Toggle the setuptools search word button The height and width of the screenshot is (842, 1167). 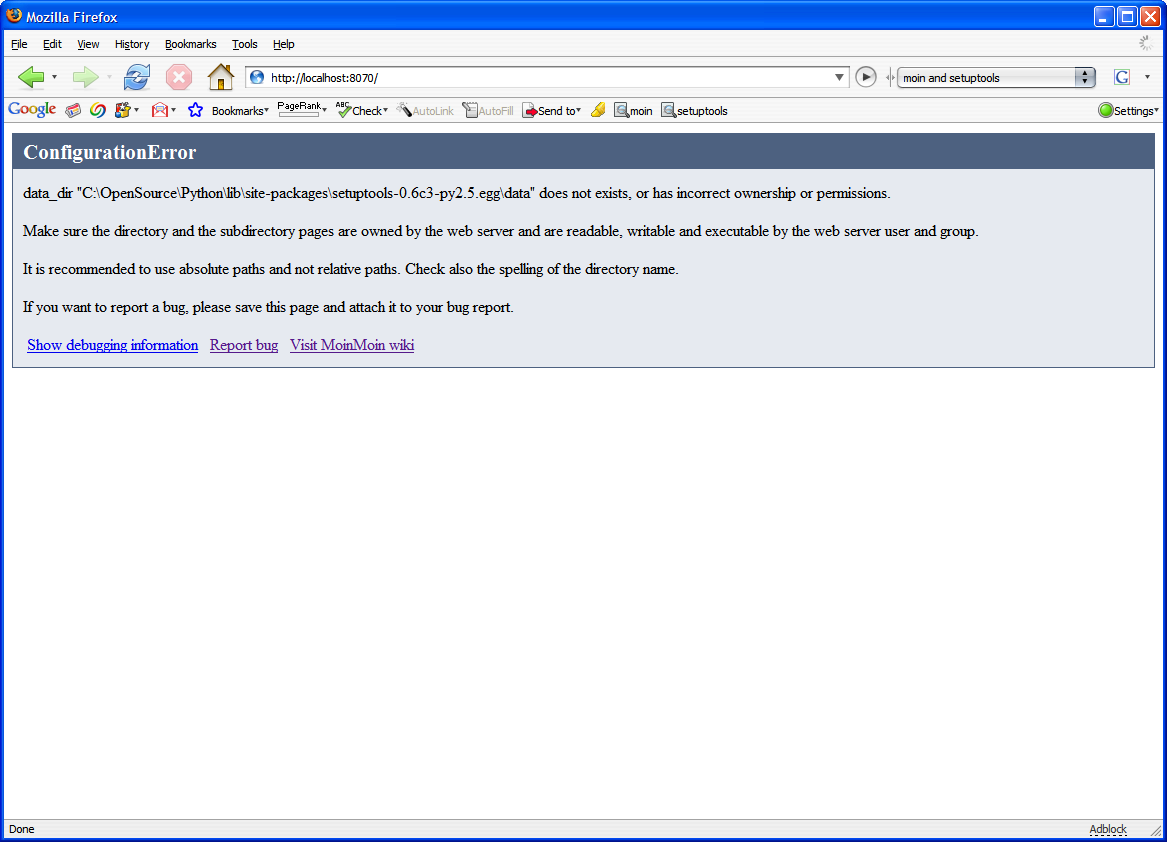pyautogui.click(x=694, y=110)
